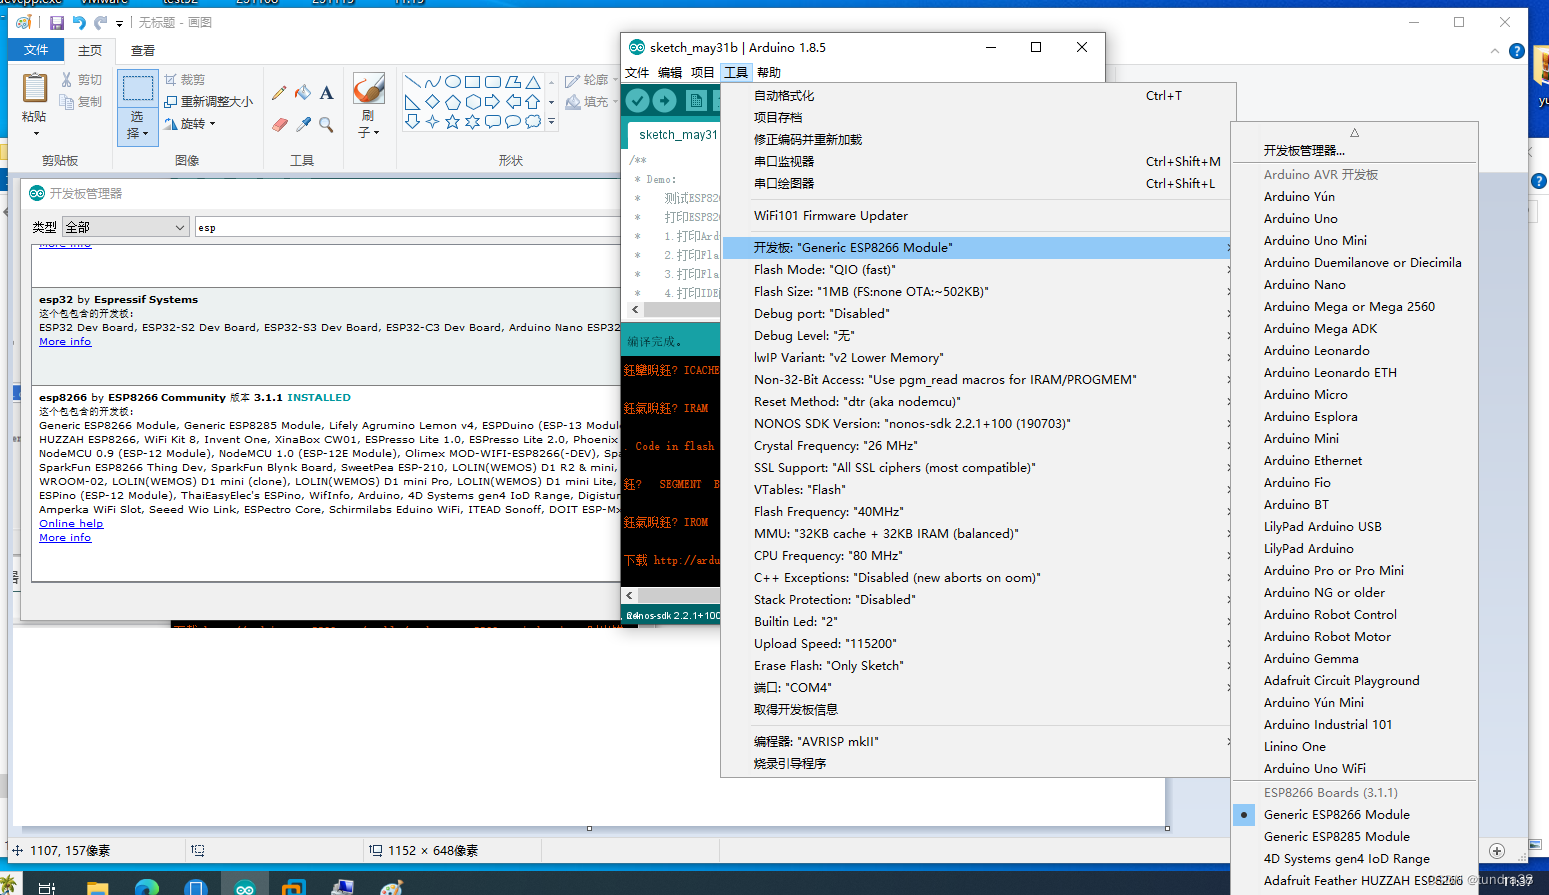Click the Arduino IDE icon in taskbar
Screen dimensions: 1549x895
(245, 886)
